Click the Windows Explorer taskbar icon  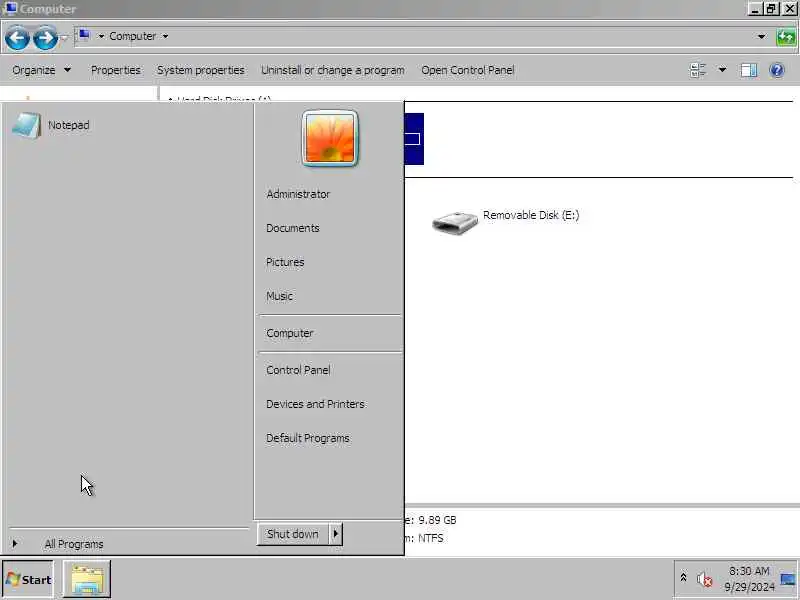87,579
